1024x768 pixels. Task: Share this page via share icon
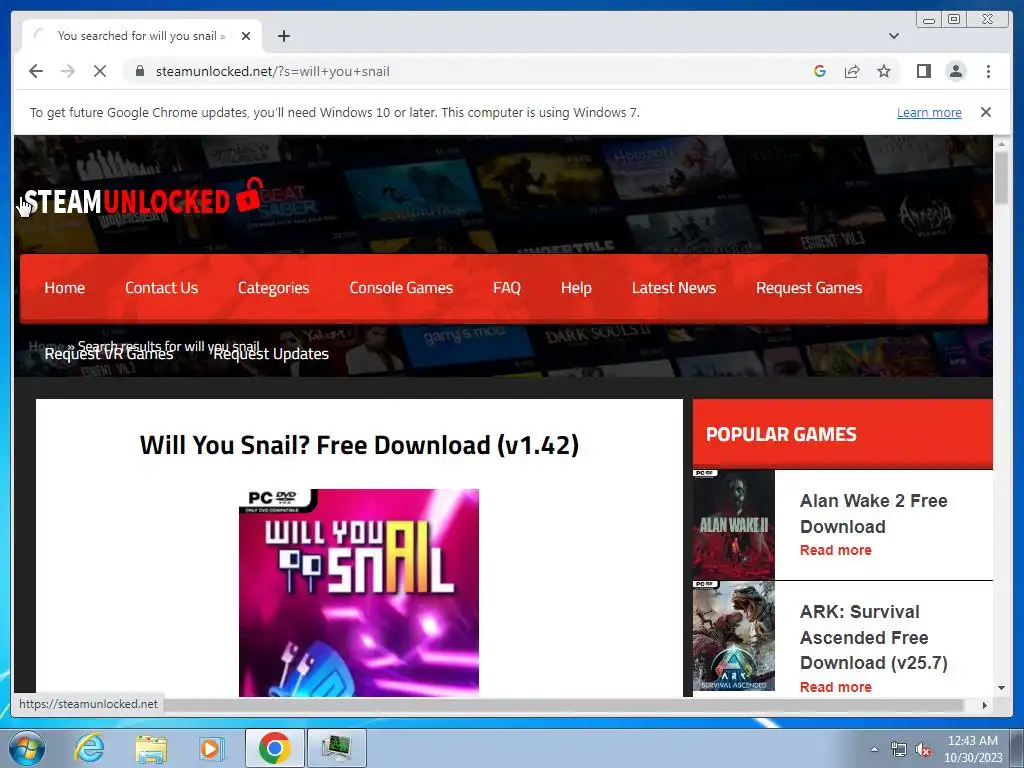coord(852,71)
